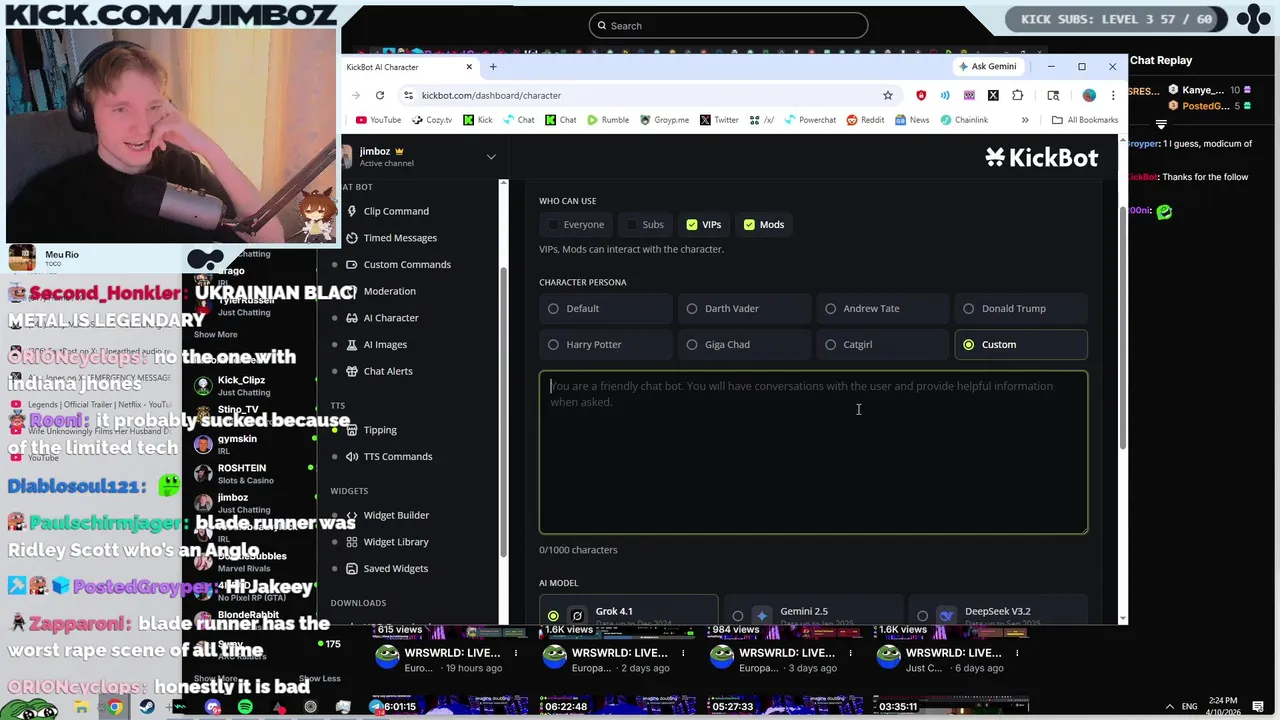Select the Custom persona option
The height and width of the screenshot is (720, 1280).
1021,345
